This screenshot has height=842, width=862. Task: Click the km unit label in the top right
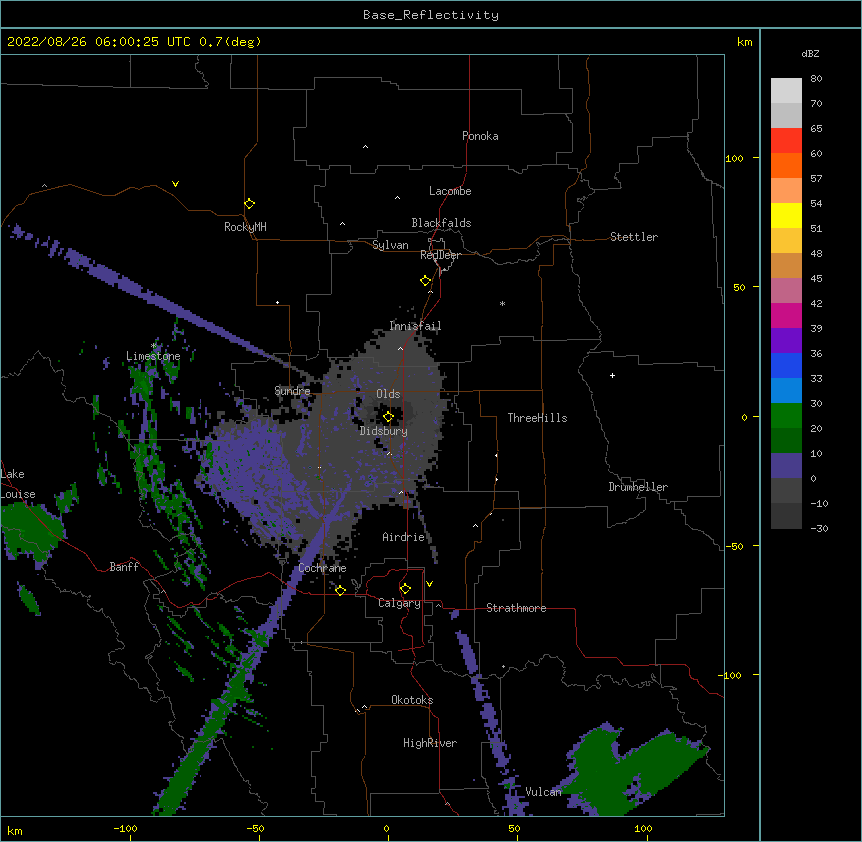pos(744,42)
